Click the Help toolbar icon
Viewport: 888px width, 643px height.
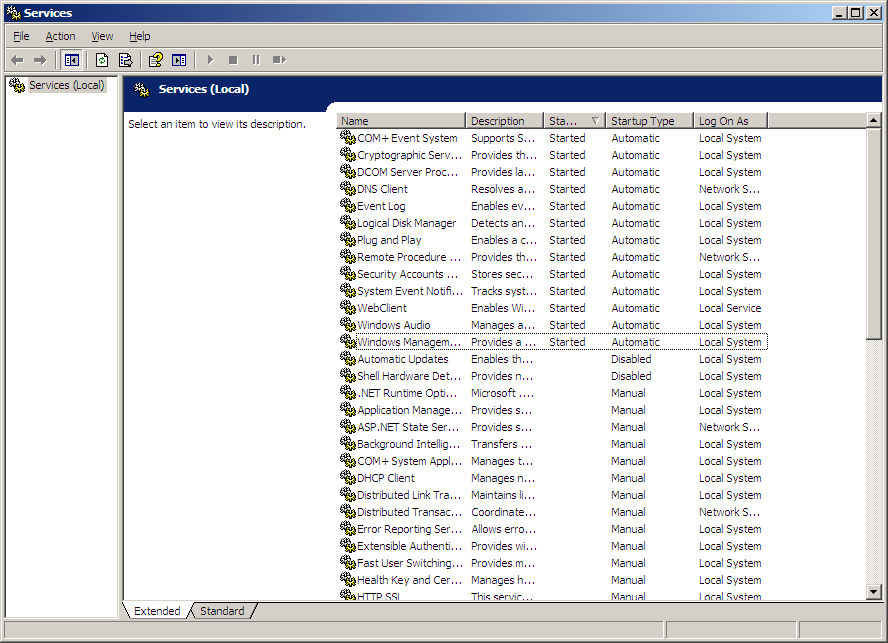pyautogui.click(x=155, y=59)
